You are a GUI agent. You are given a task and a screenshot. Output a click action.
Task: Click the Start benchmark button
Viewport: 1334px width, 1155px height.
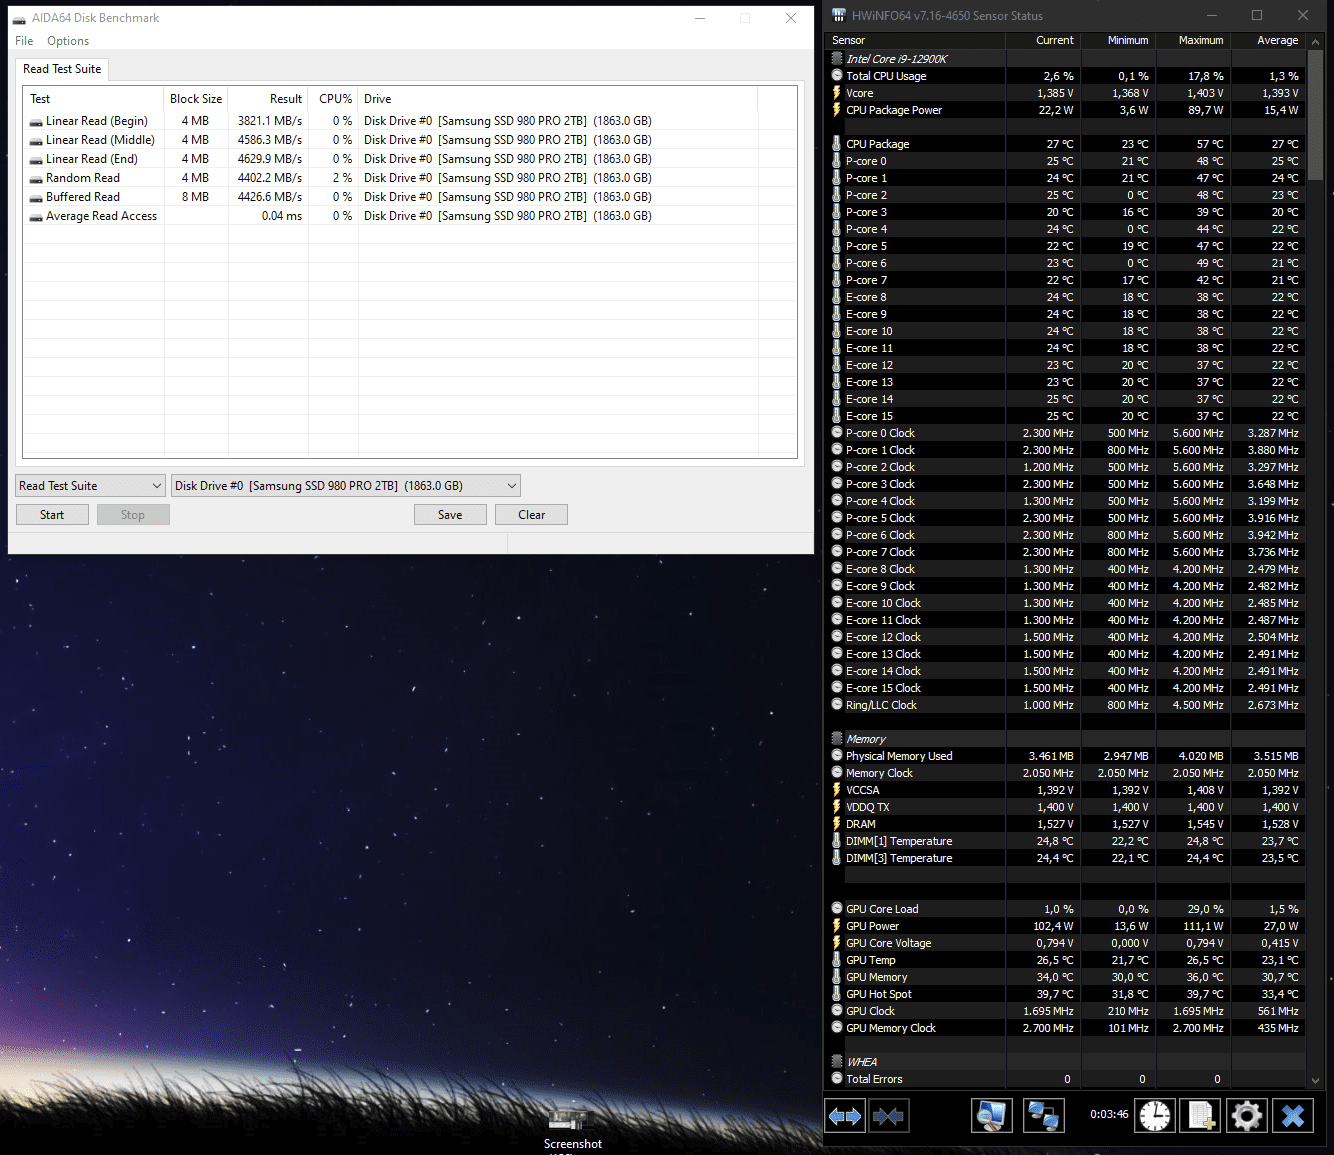pyautogui.click(x=52, y=515)
